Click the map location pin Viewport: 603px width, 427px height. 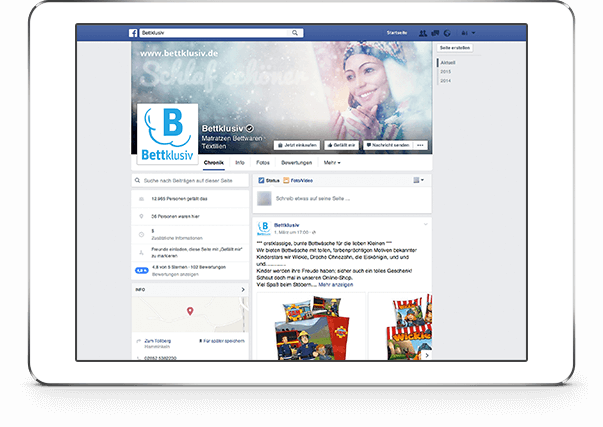190,311
